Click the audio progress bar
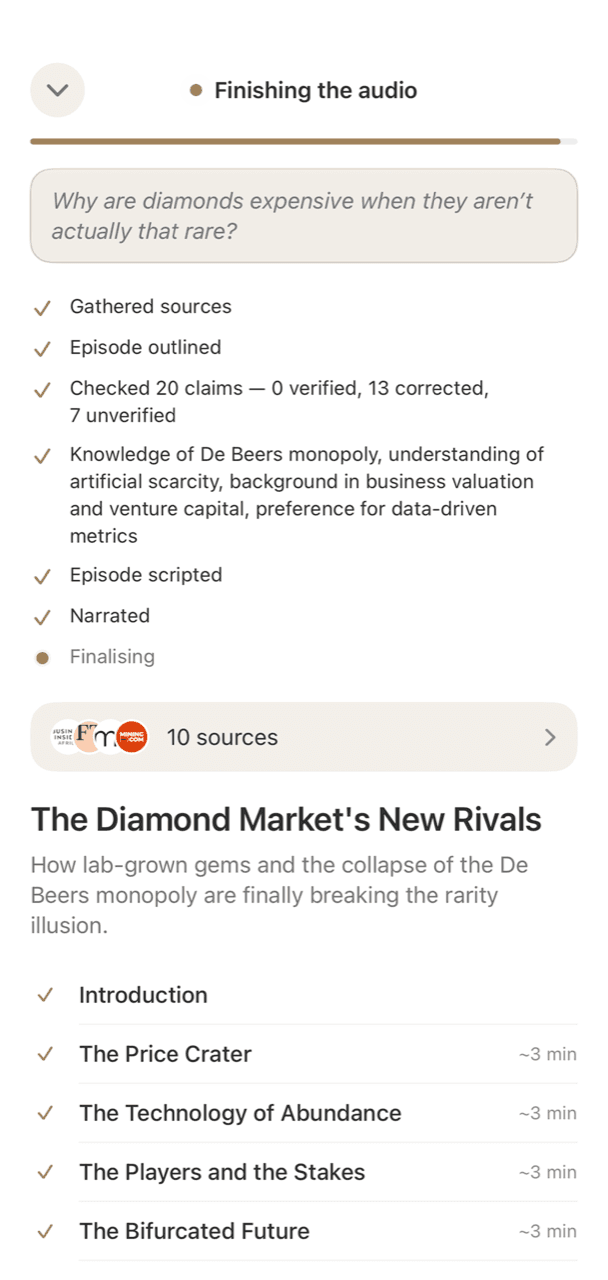The height and width of the screenshot is (1280, 608). point(304,141)
